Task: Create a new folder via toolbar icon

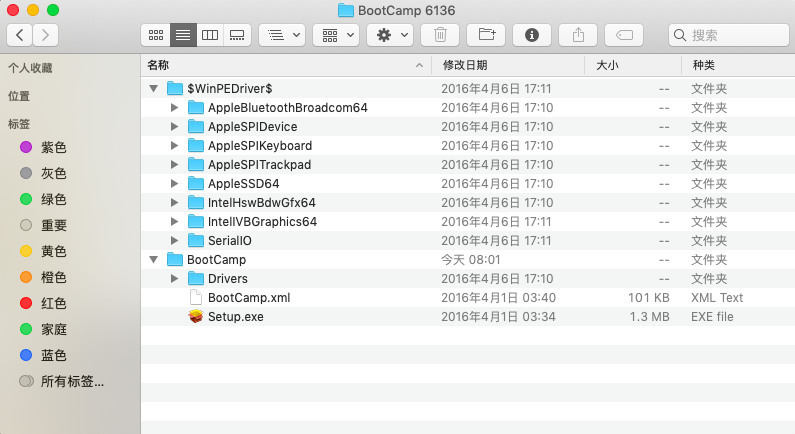Action: [486, 35]
